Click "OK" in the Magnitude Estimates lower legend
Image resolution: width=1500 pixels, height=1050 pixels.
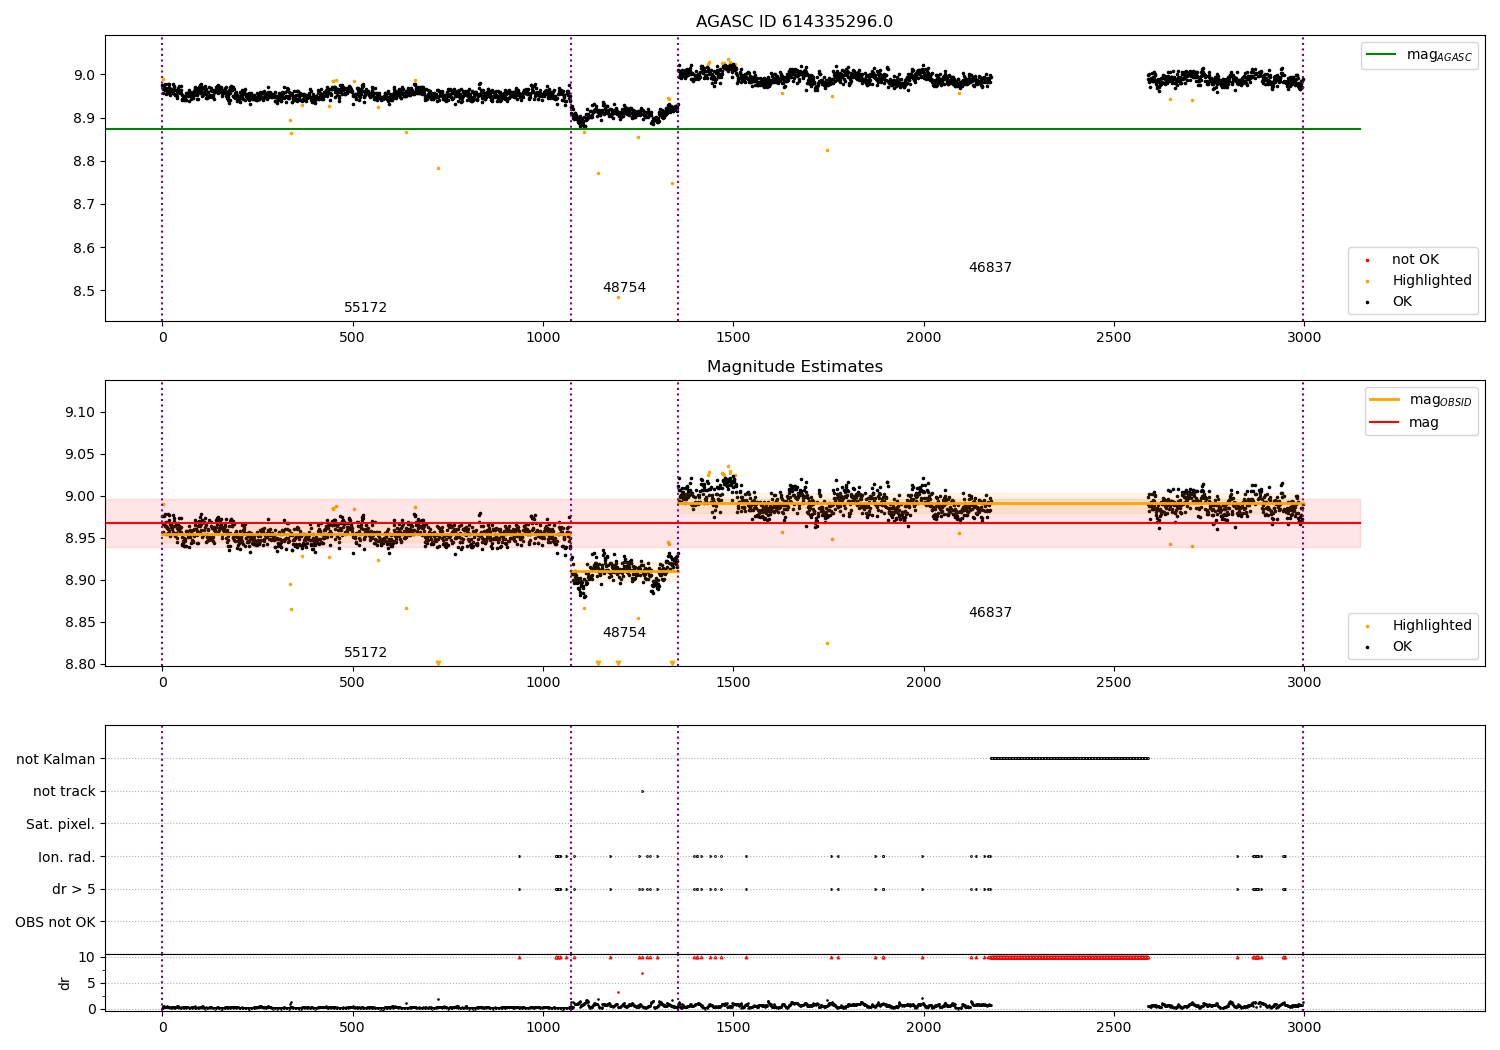pyautogui.click(x=1402, y=647)
